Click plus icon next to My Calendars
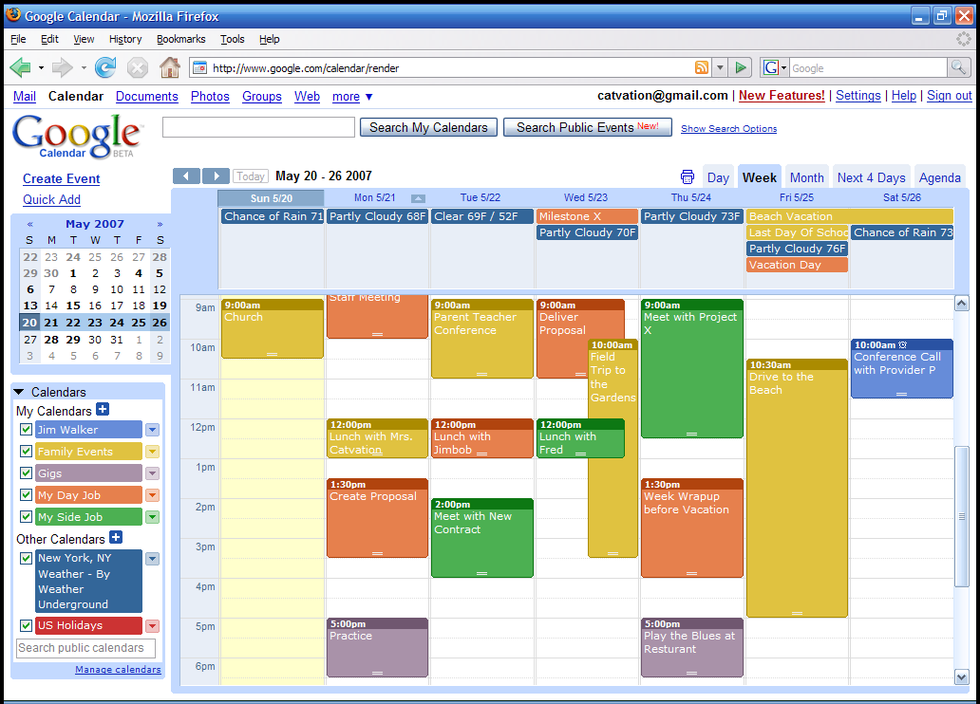 pyautogui.click(x=103, y=410)
